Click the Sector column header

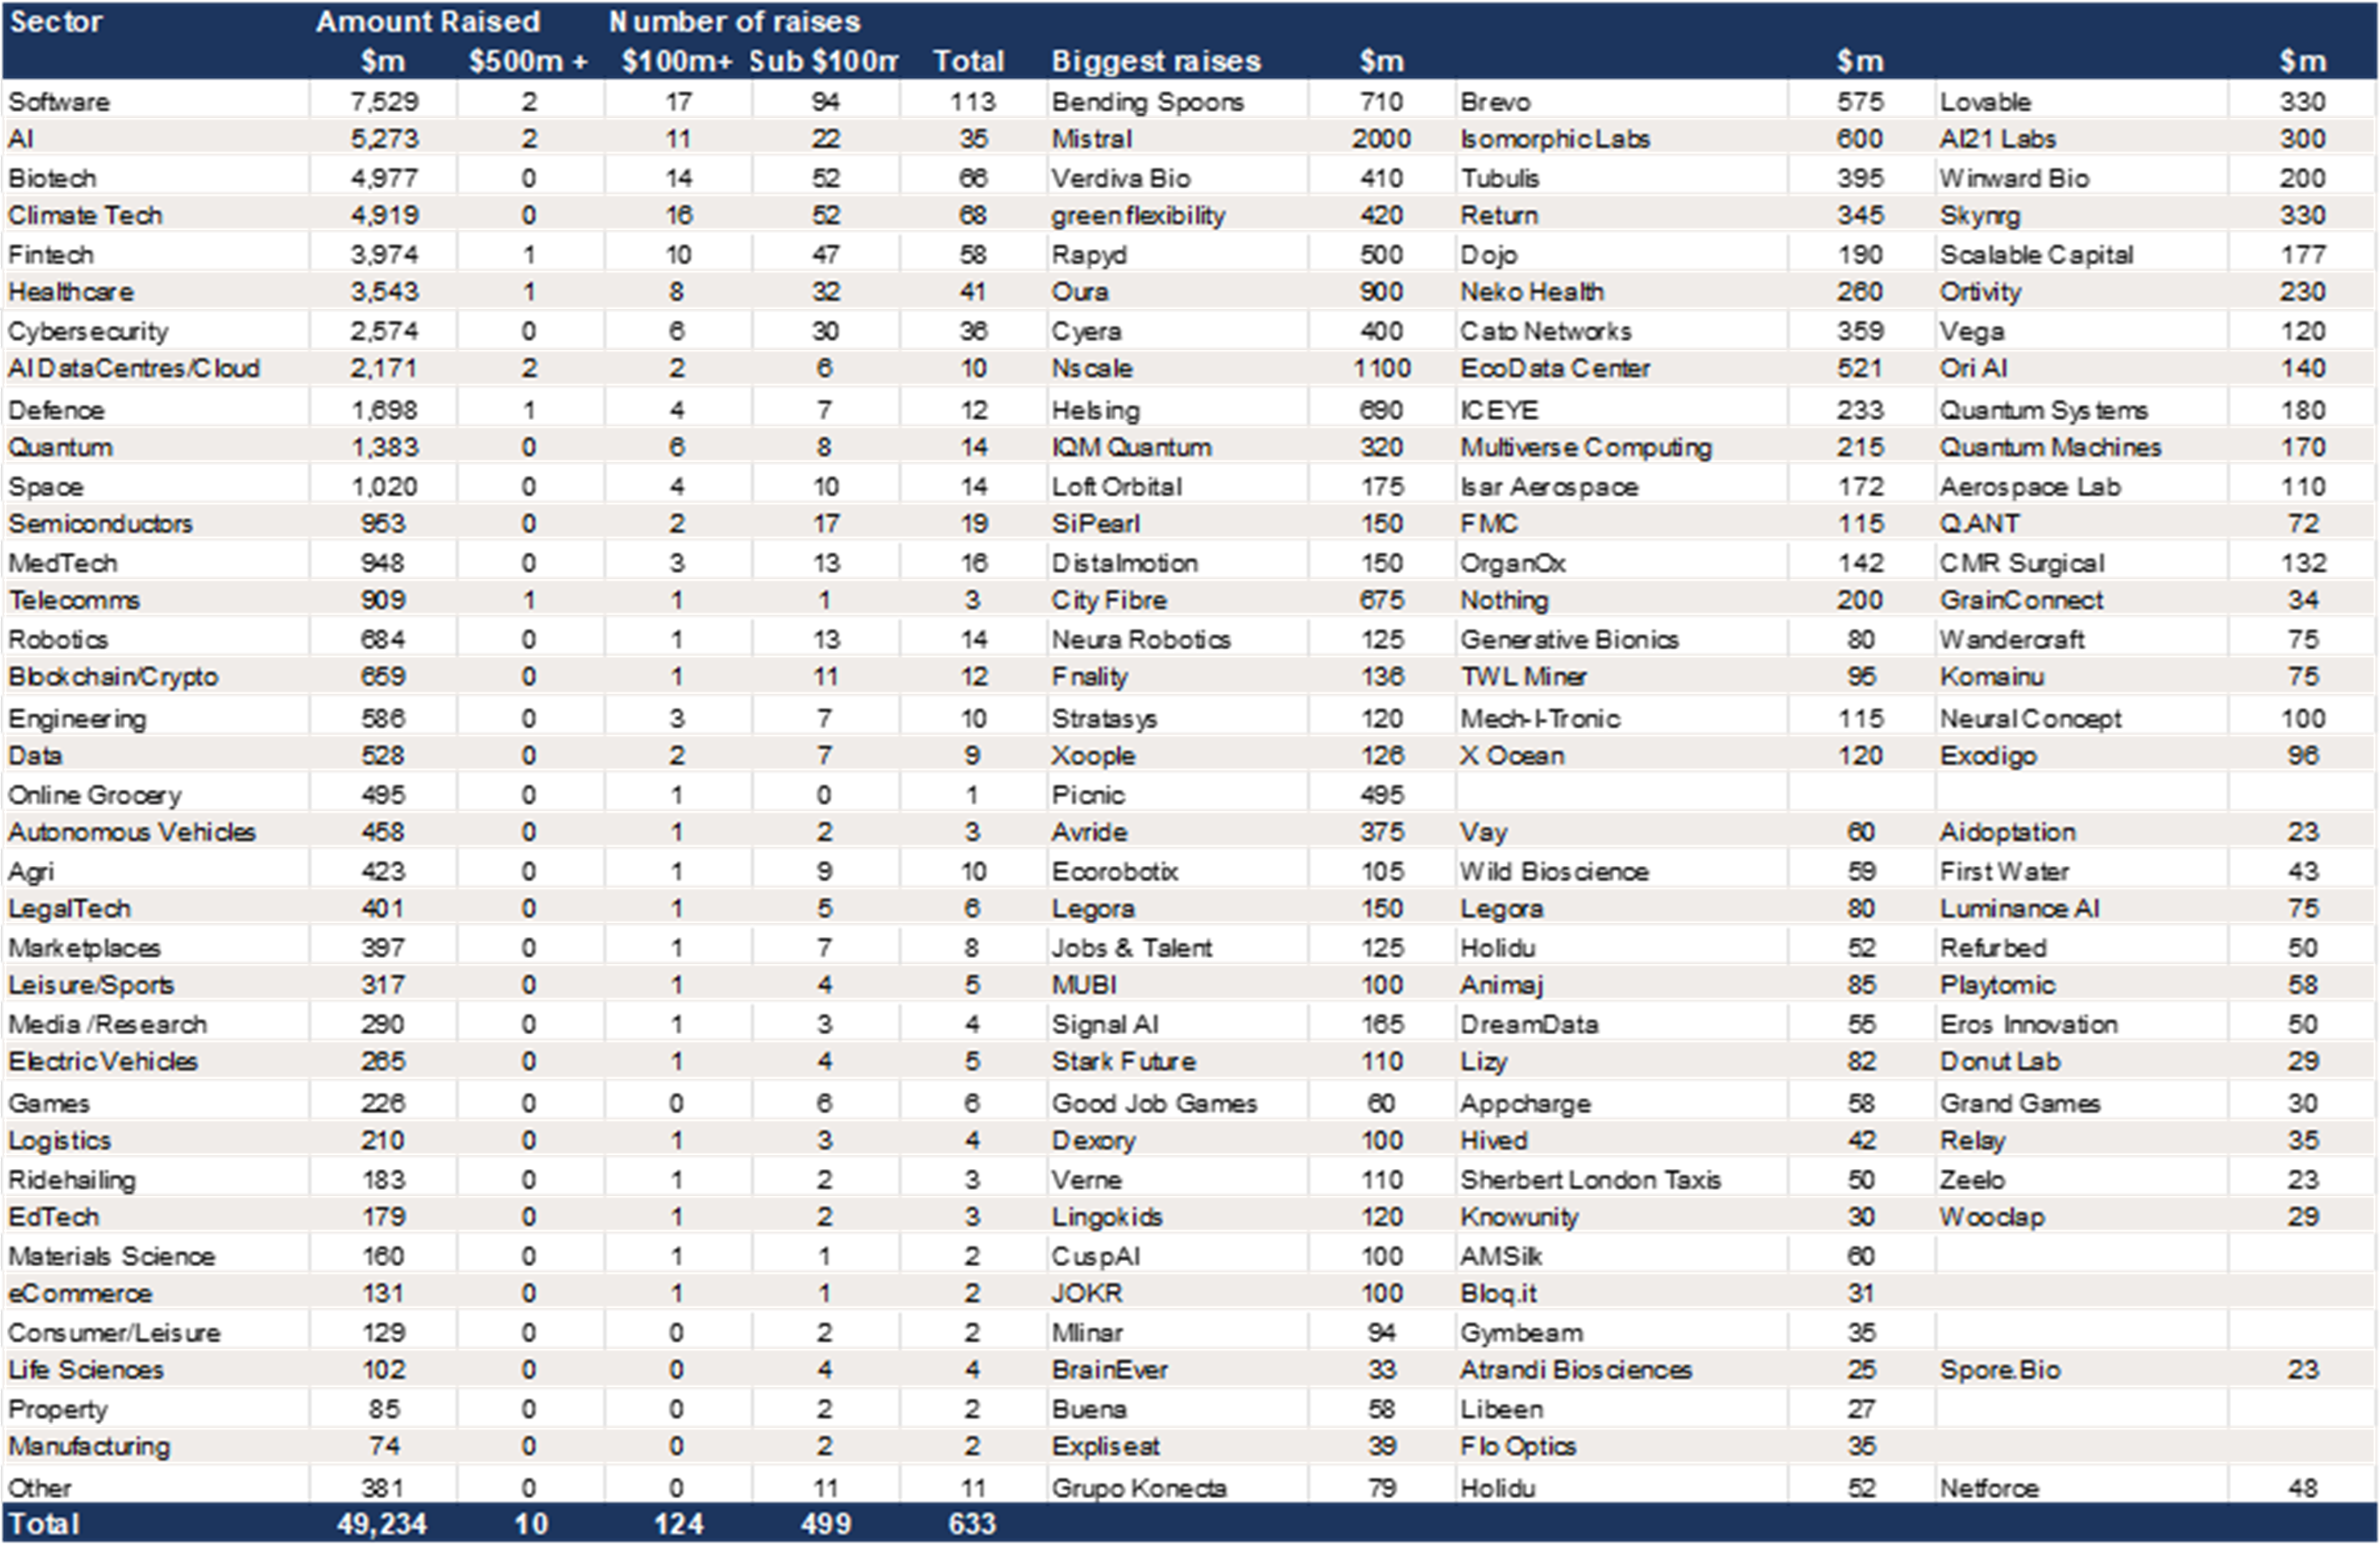[x=56, y=22]
